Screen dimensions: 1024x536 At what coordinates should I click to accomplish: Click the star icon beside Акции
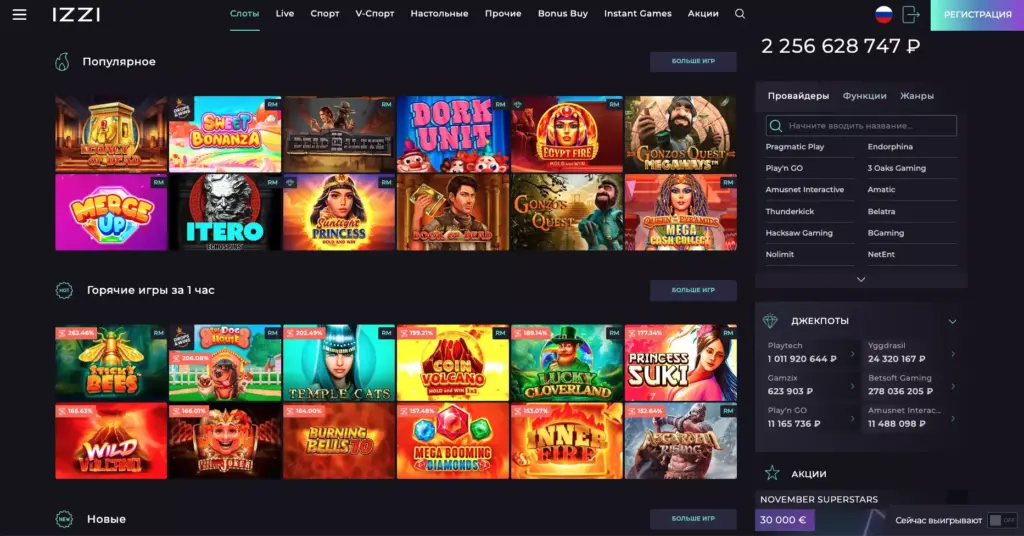point(771,473)
